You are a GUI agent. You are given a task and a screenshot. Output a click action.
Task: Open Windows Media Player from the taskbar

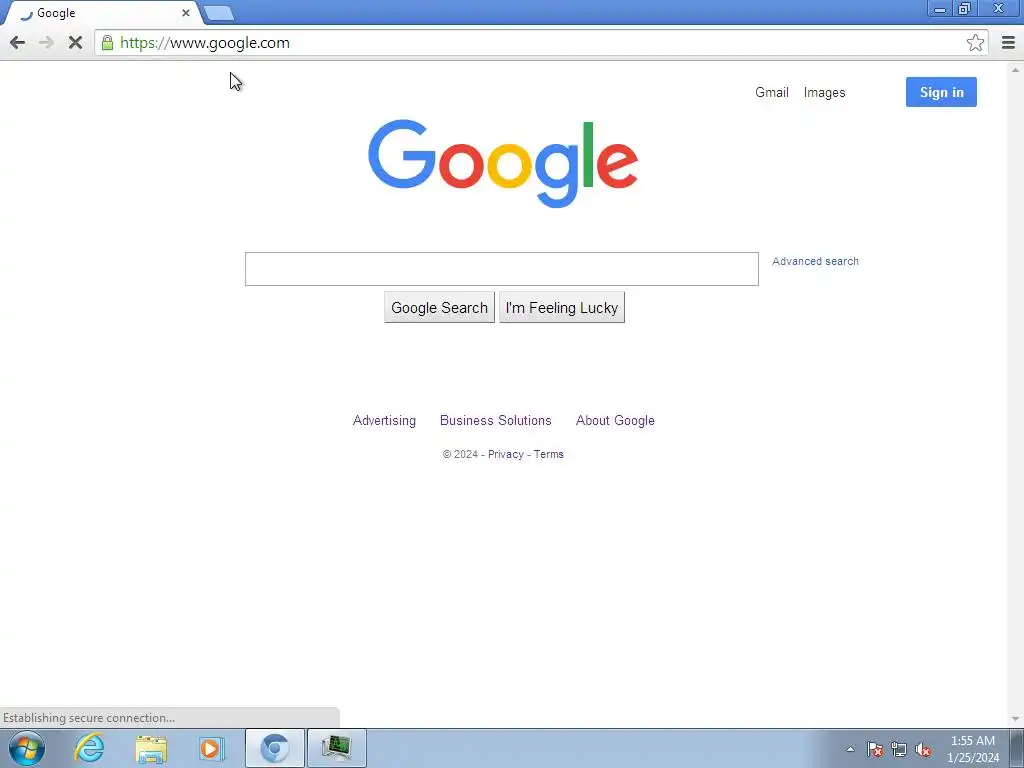pyautogui.click(x=212, y=748)
